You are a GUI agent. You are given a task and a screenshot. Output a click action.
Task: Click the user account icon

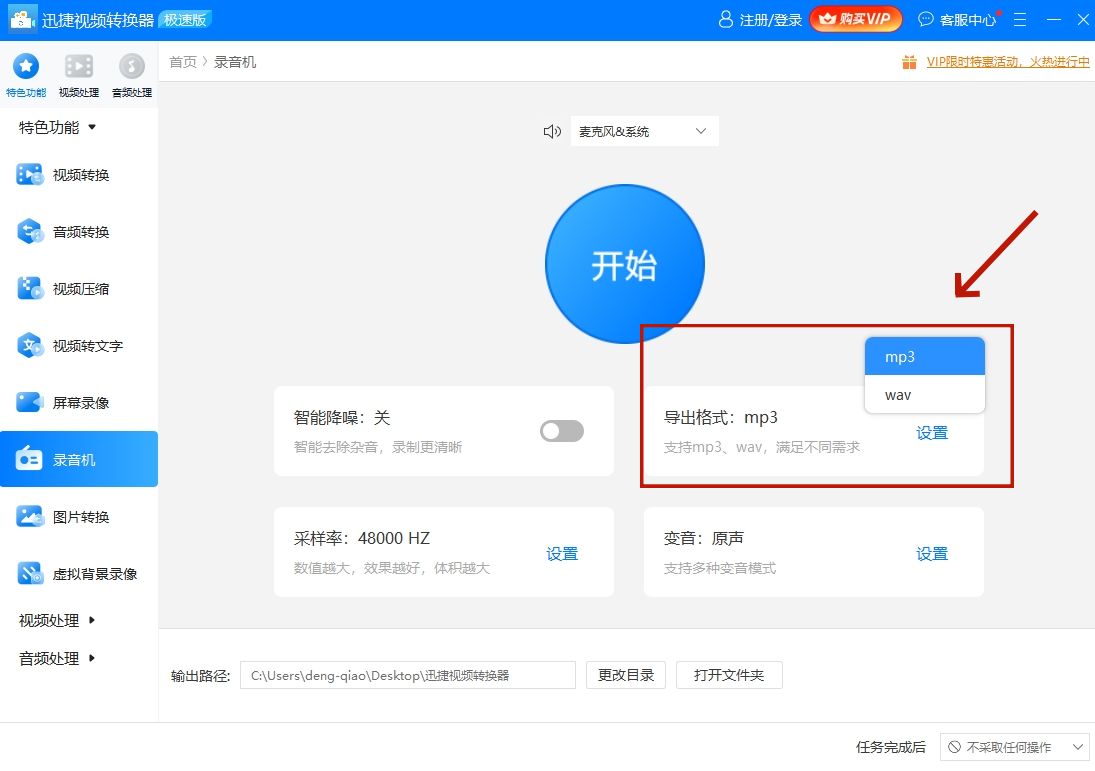[x=726, y=19]
